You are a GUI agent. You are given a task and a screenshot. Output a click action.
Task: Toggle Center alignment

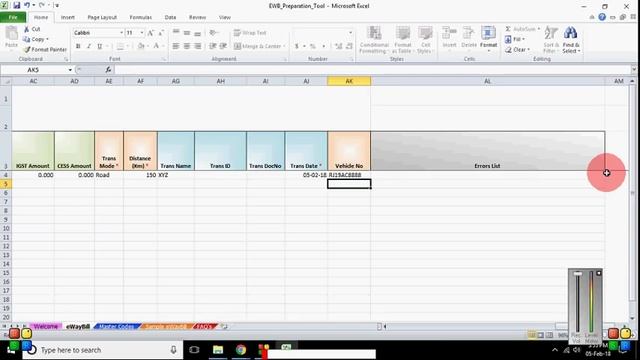(187, 46)
